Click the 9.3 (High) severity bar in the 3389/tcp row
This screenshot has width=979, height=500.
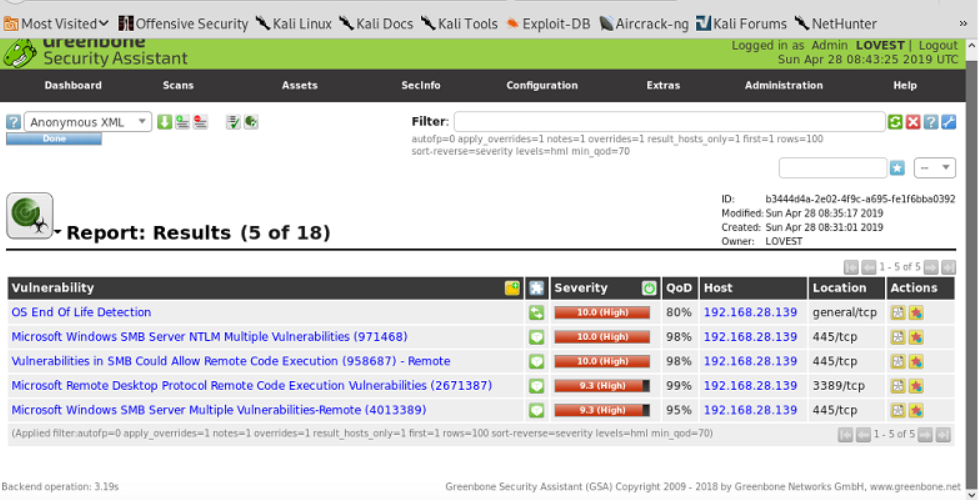click(602, 386)
